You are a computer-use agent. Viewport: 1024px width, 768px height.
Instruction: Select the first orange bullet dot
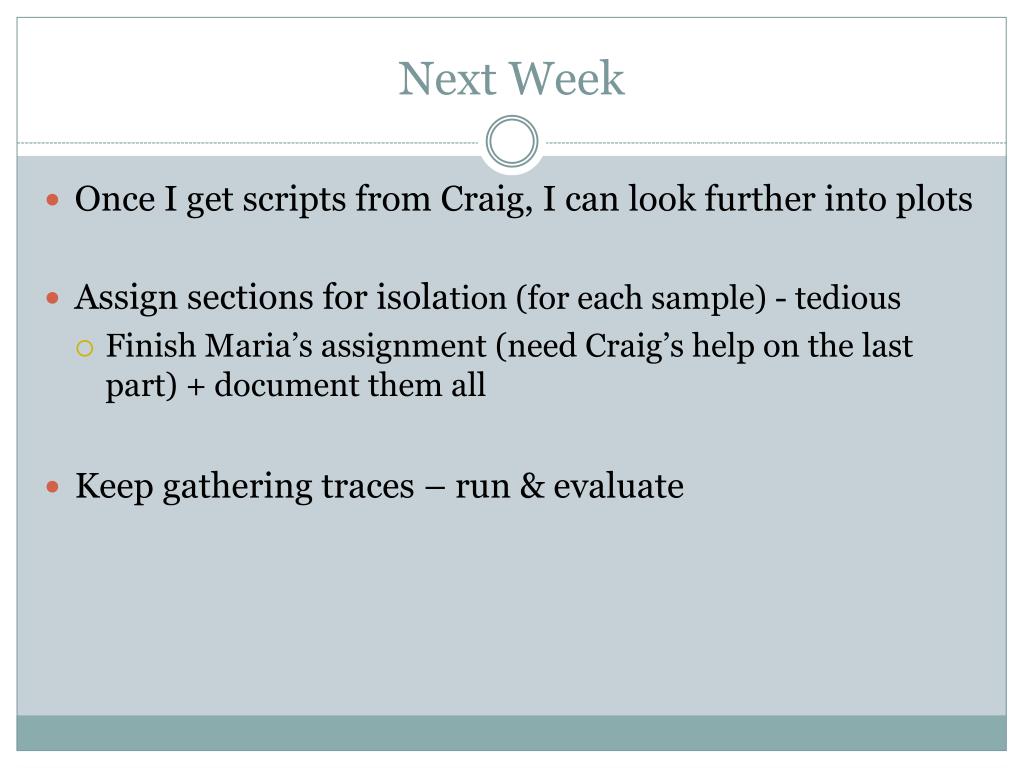tap(53, 200)
